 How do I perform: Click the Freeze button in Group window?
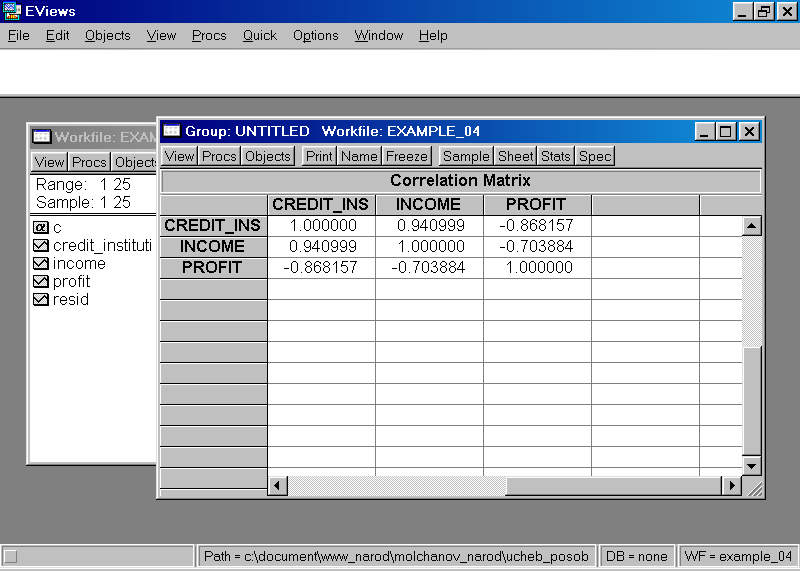tap(407, 156)
